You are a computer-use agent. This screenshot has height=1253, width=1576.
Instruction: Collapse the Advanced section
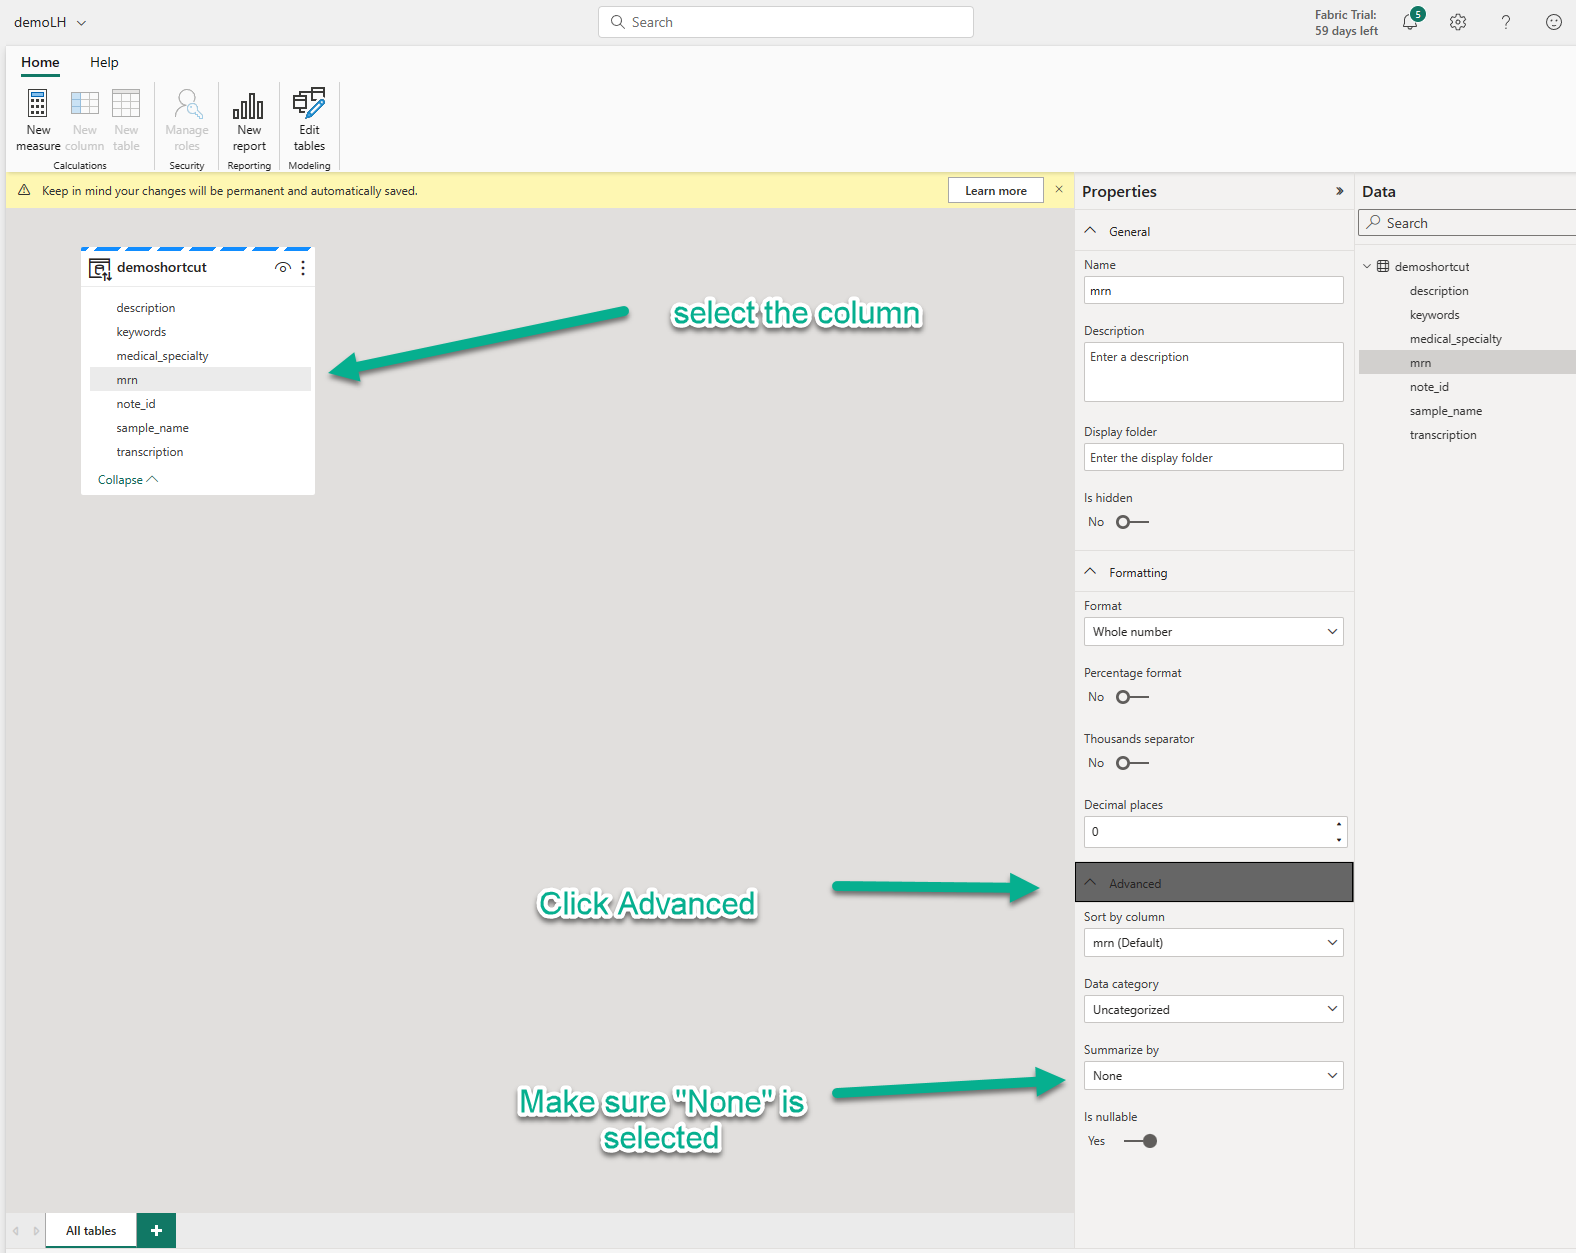(1214, 883)
